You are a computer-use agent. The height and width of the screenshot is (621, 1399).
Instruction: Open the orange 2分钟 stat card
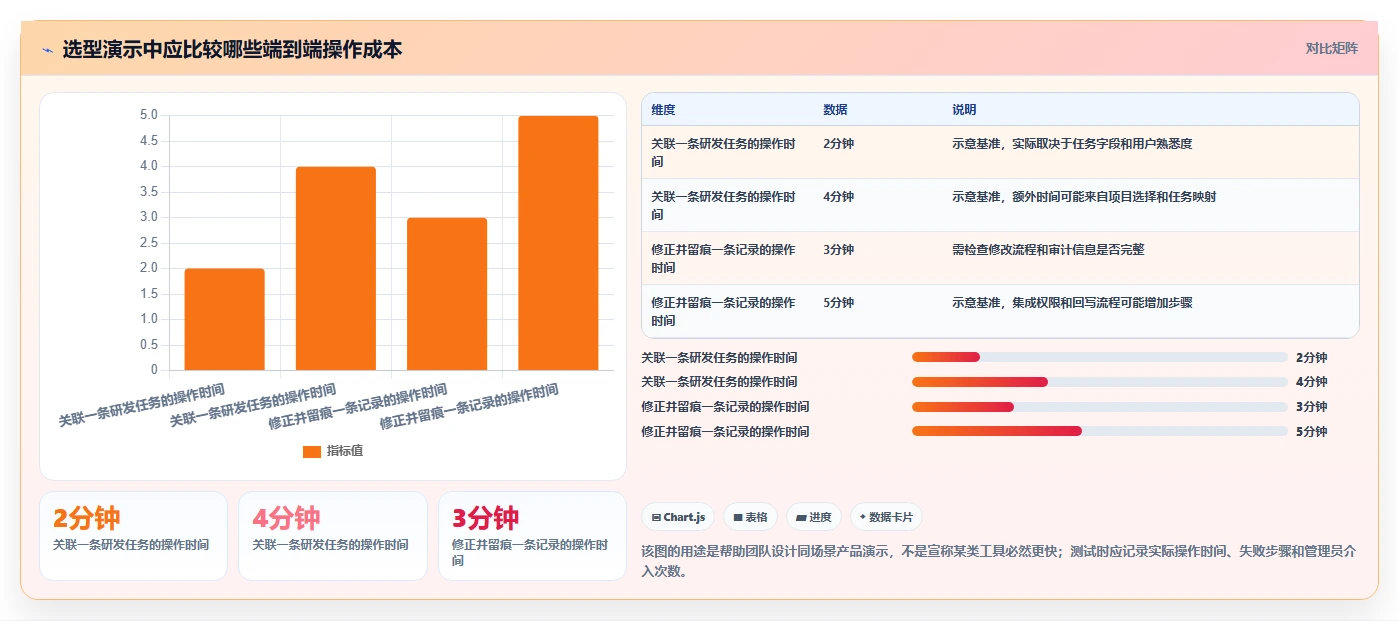click(133, 535)
